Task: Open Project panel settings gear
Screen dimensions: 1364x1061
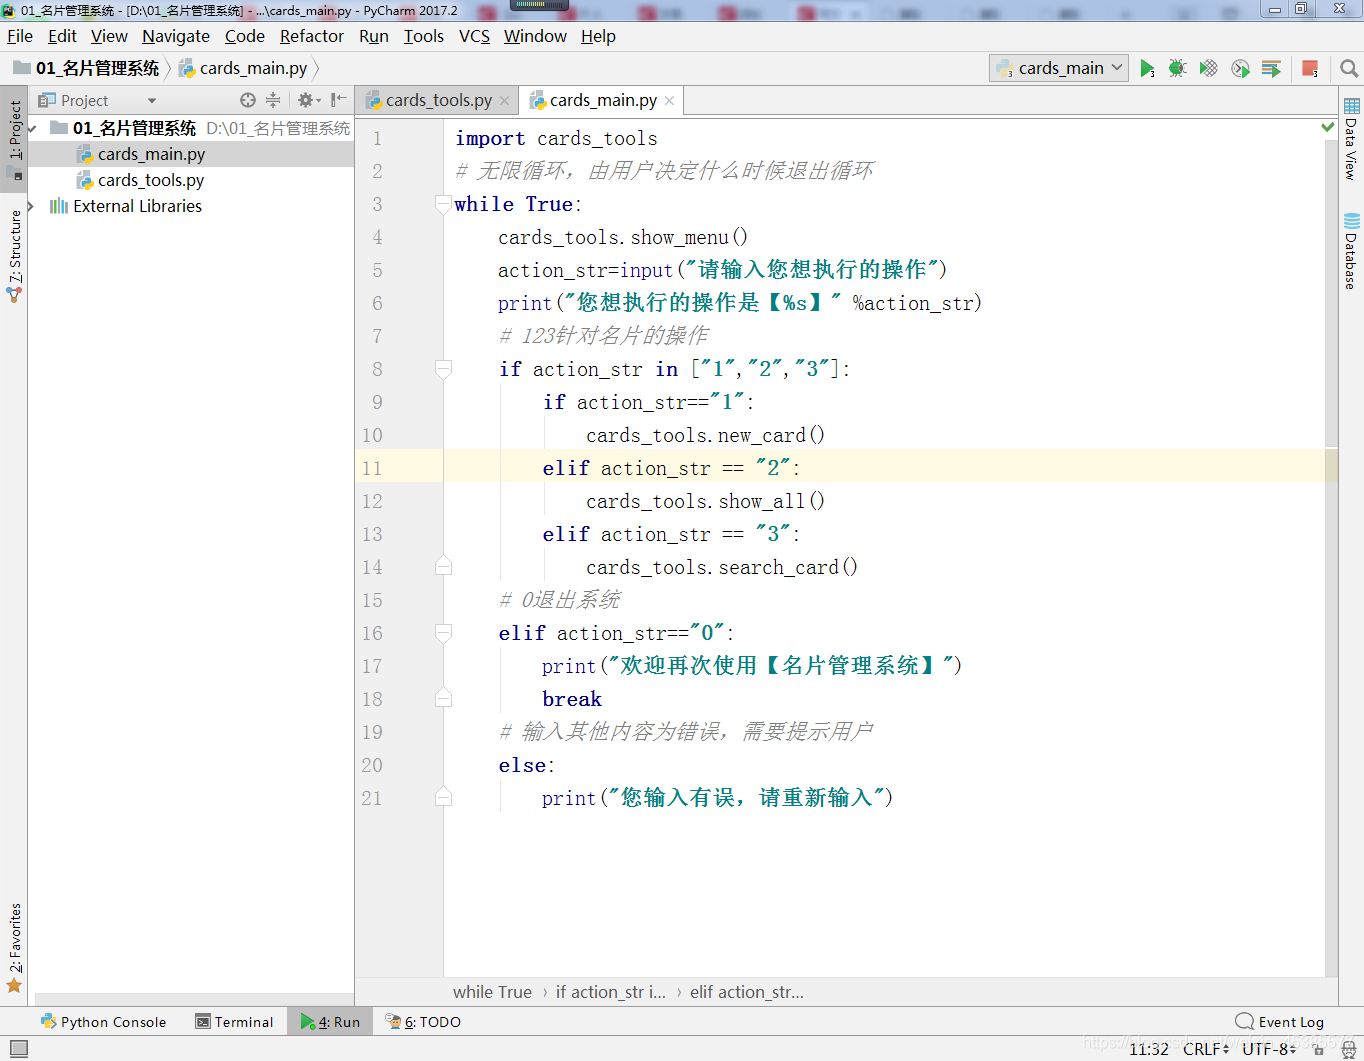Action: pos(306,100)
